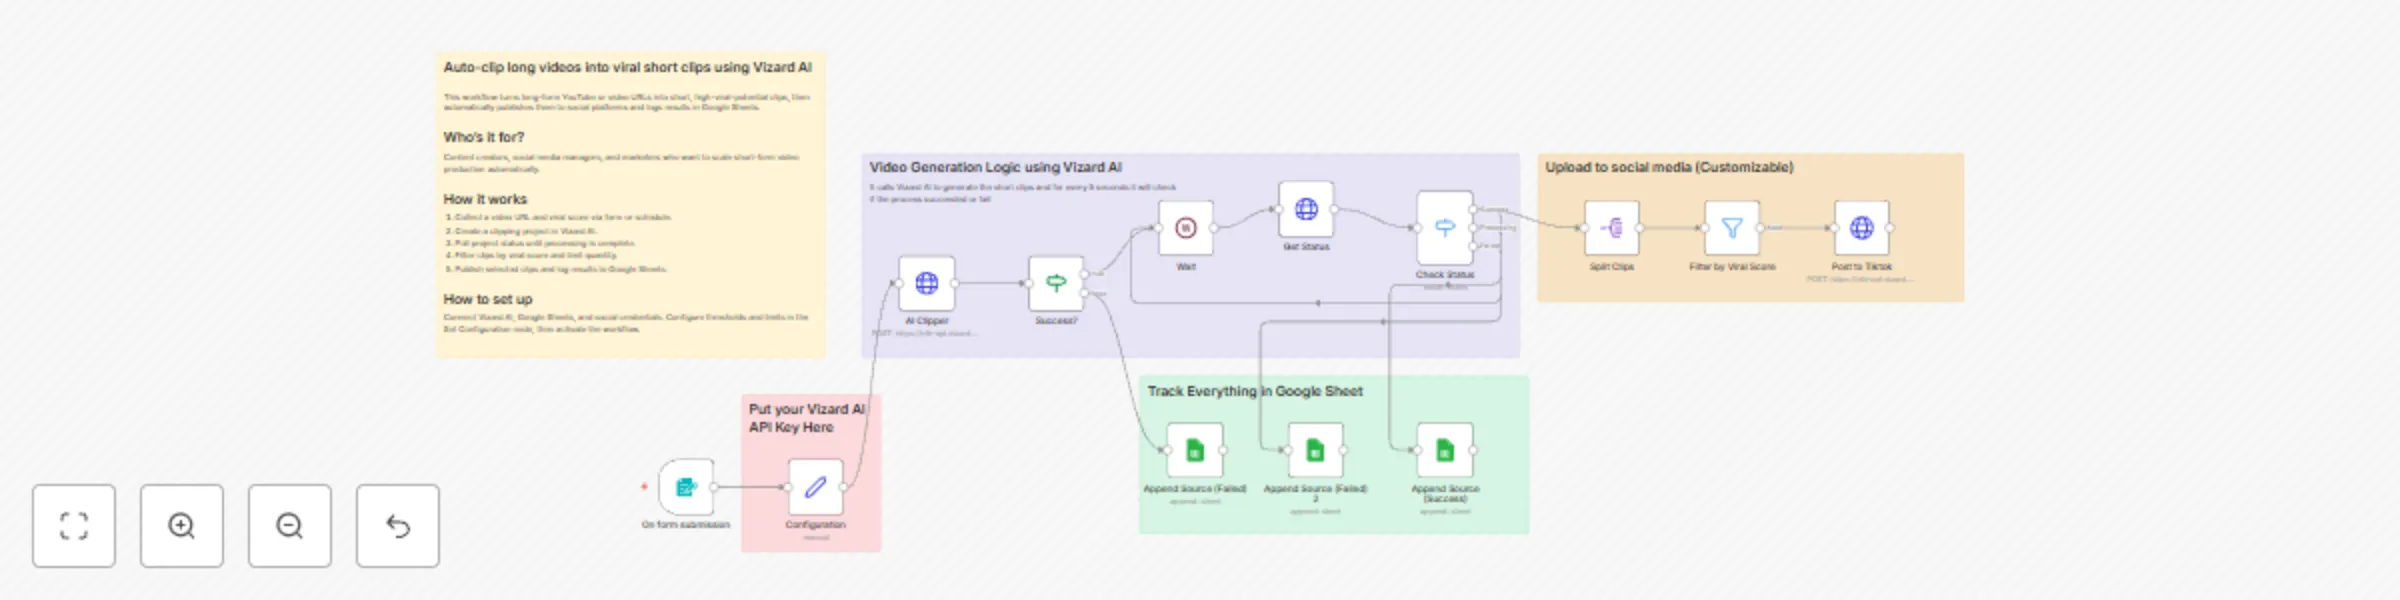The image size is (2400, 600).
Task: Select the Check Status switch node
Action: tap(1445, 228)
